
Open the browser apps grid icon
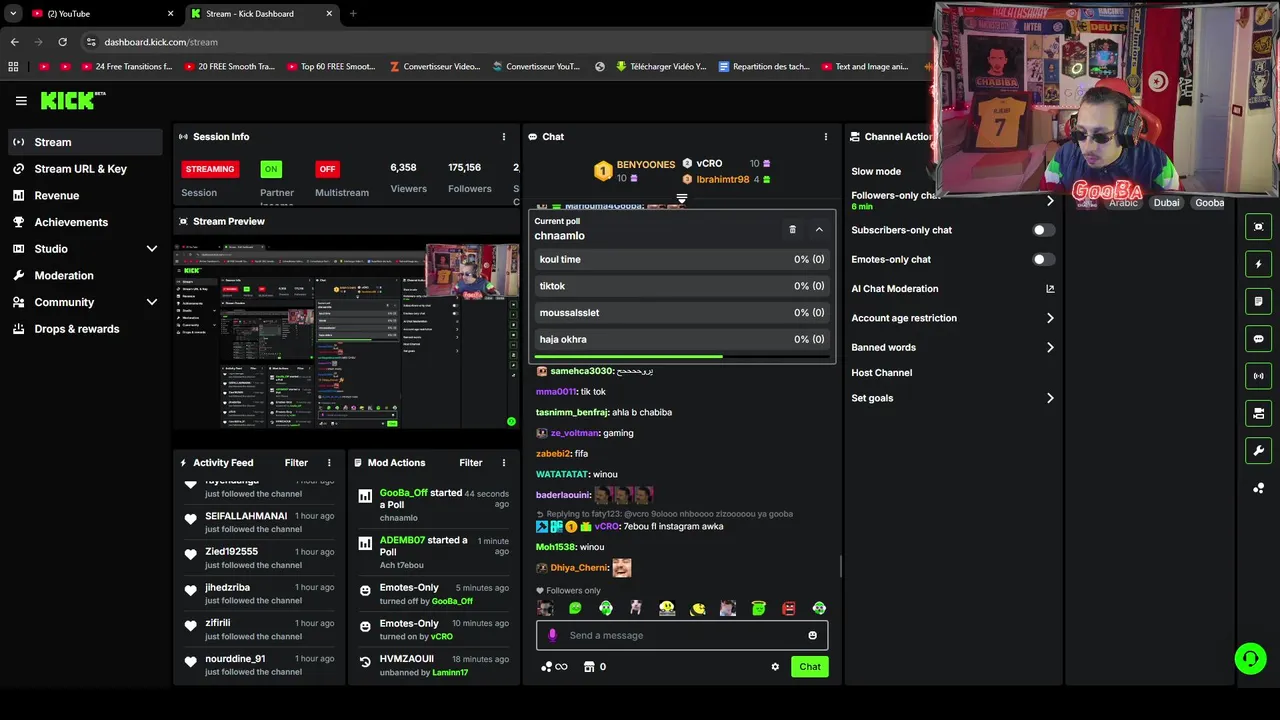point(13,67)
